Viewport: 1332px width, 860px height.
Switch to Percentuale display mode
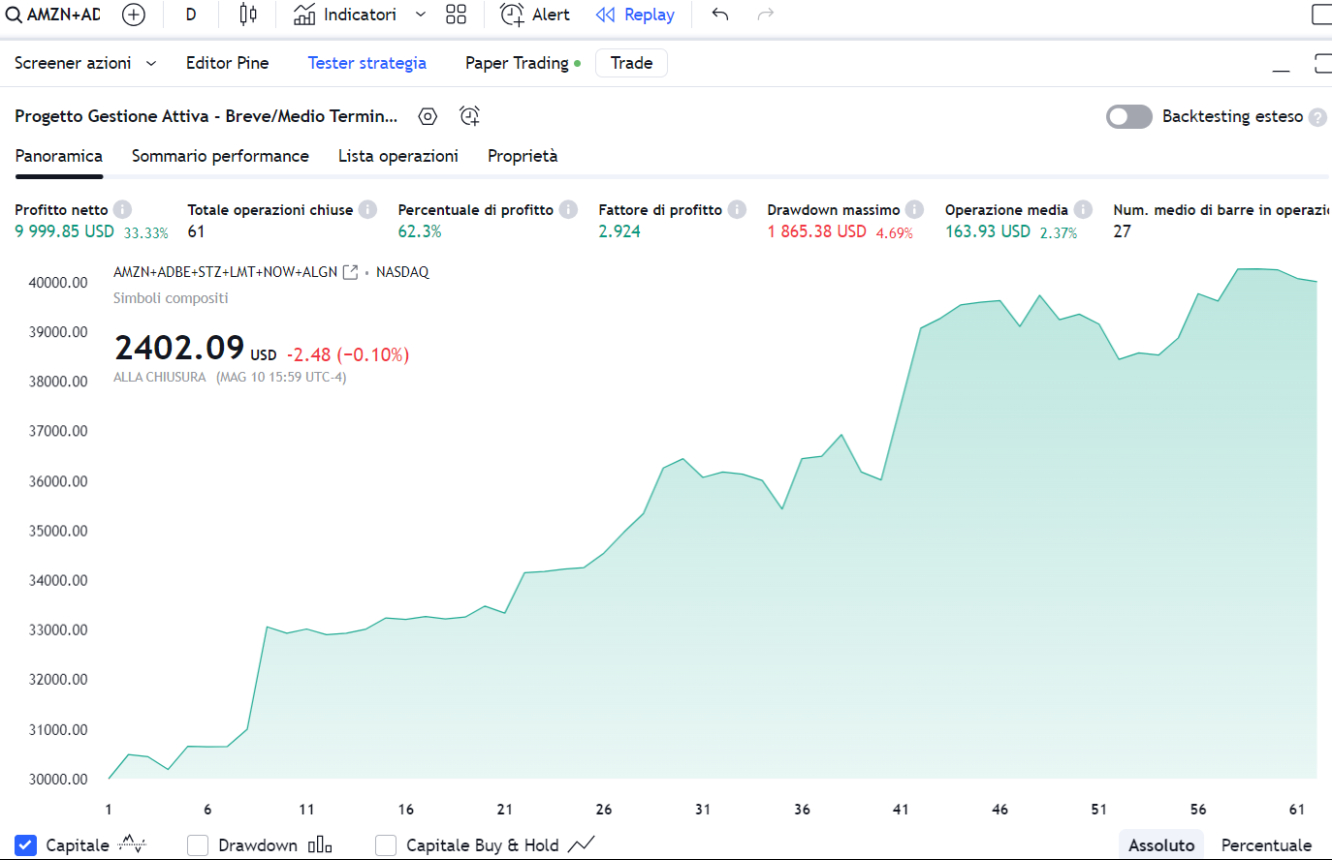pos(1266,845)
